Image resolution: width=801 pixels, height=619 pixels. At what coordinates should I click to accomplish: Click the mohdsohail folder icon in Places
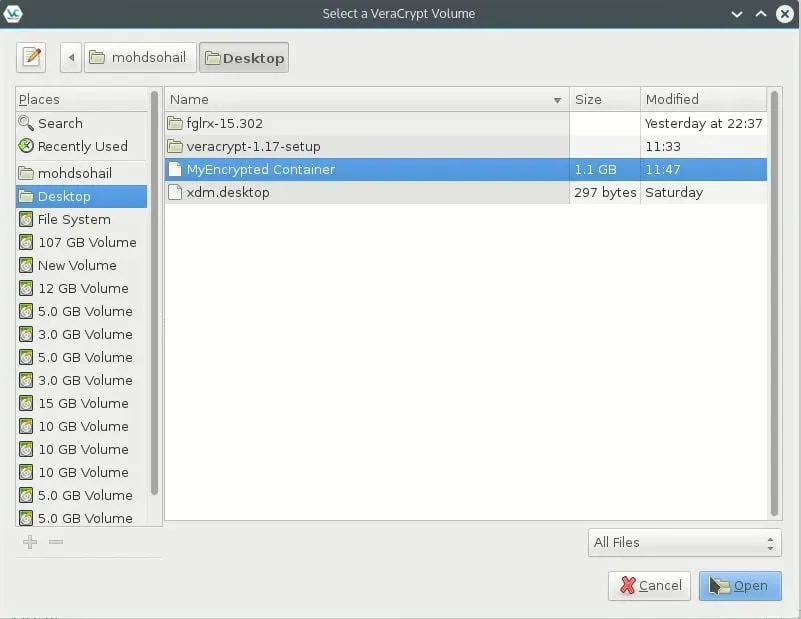[26, 173]
